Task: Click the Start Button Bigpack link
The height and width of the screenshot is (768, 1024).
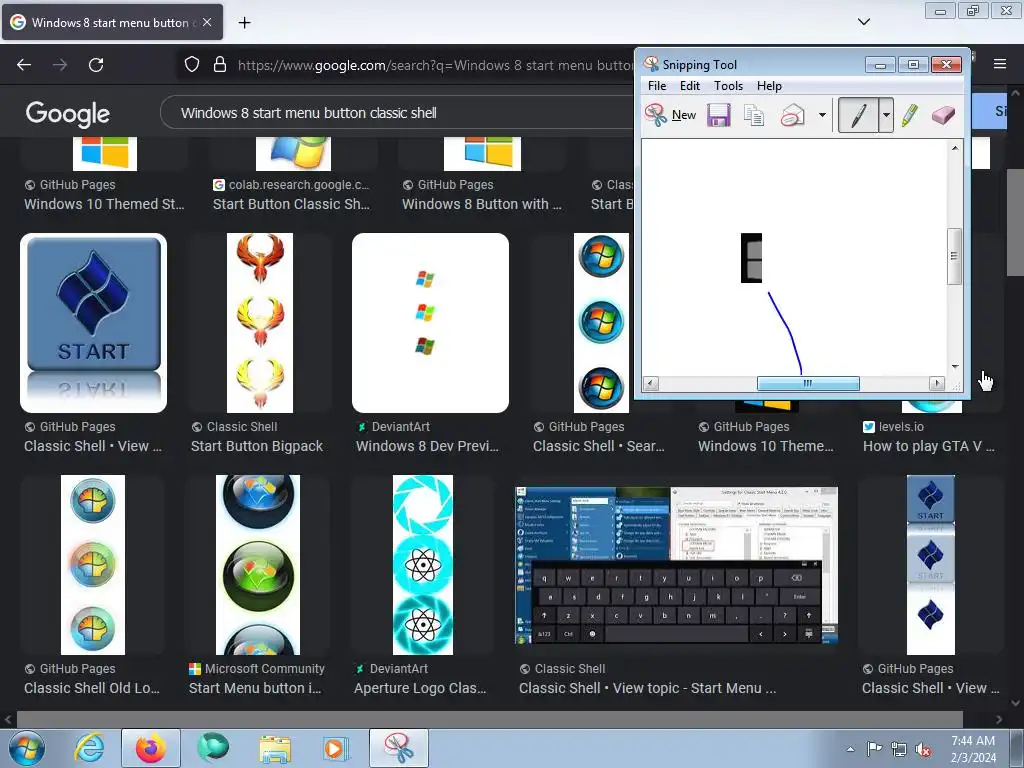Action: (x=257, y=446)
